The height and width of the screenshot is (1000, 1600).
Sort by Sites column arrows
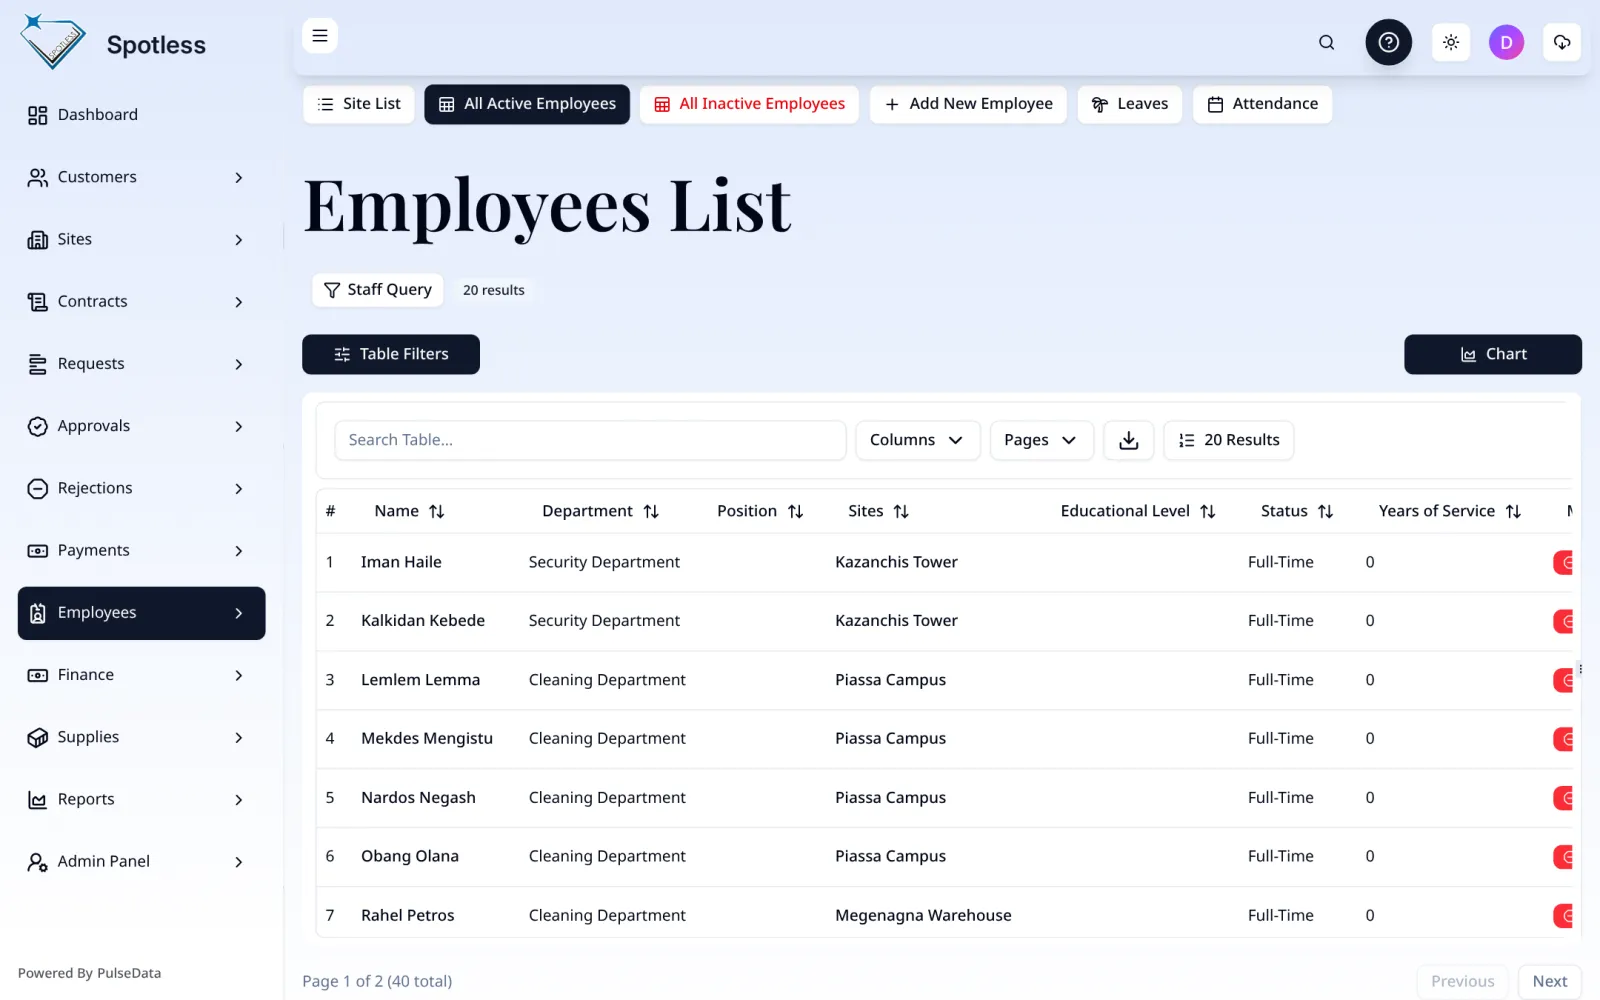[x=901, y=511]
